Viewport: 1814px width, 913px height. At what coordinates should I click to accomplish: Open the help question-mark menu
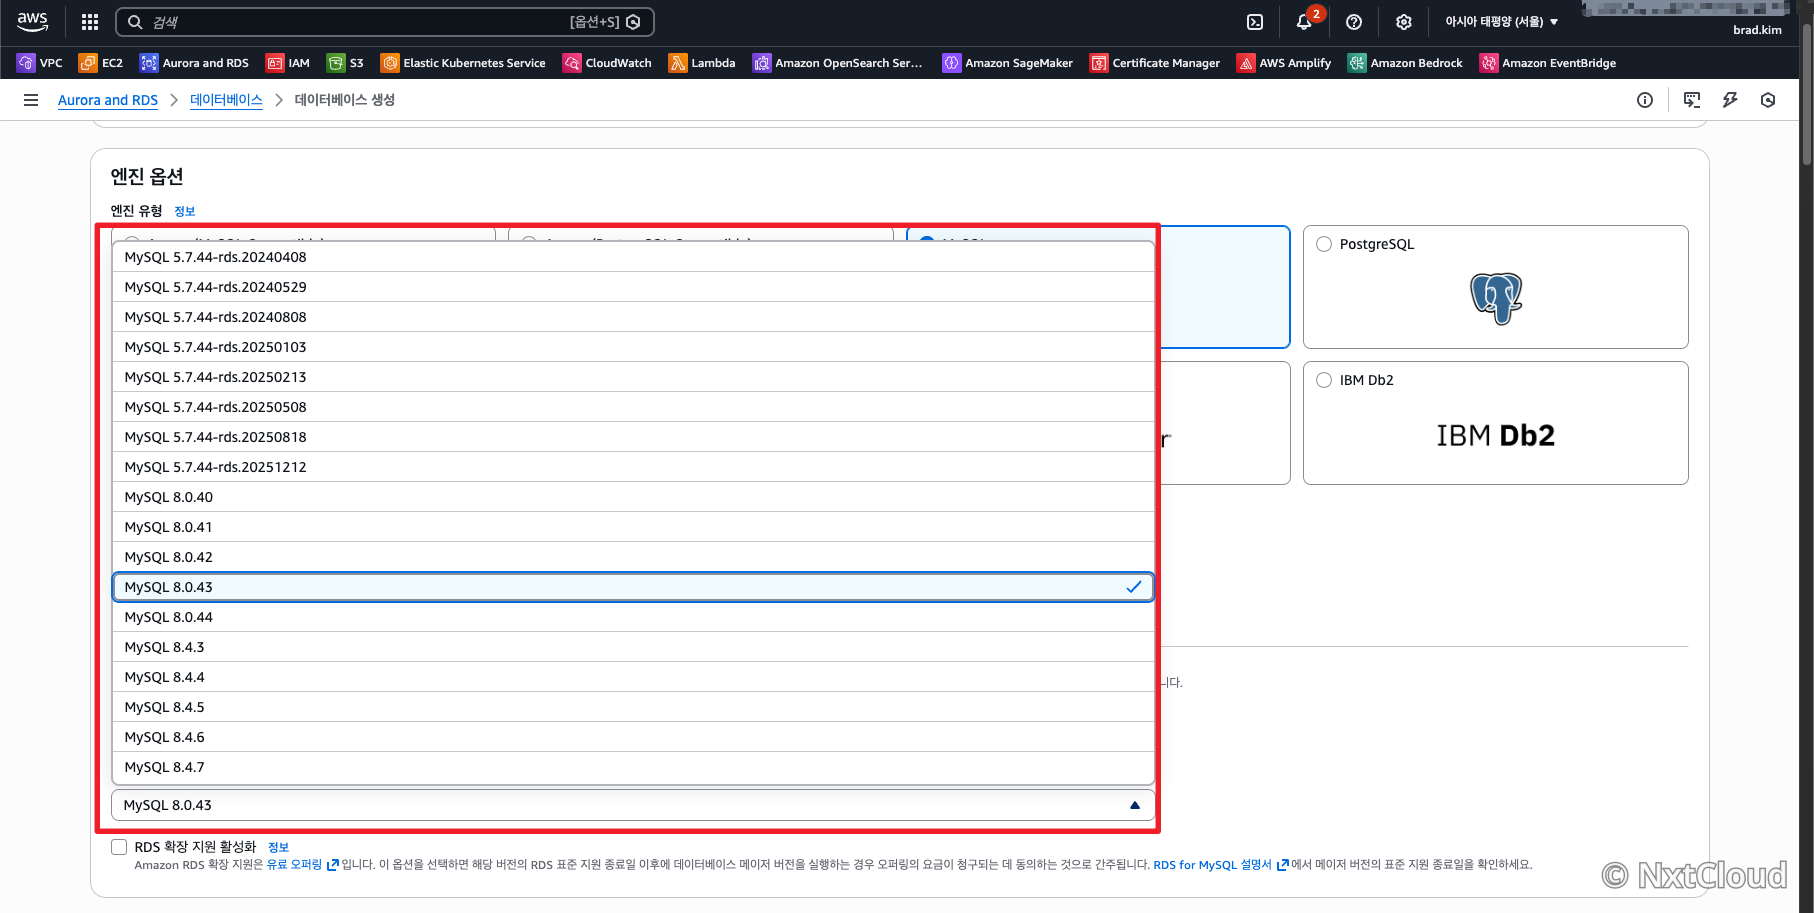pos(1354,22)
